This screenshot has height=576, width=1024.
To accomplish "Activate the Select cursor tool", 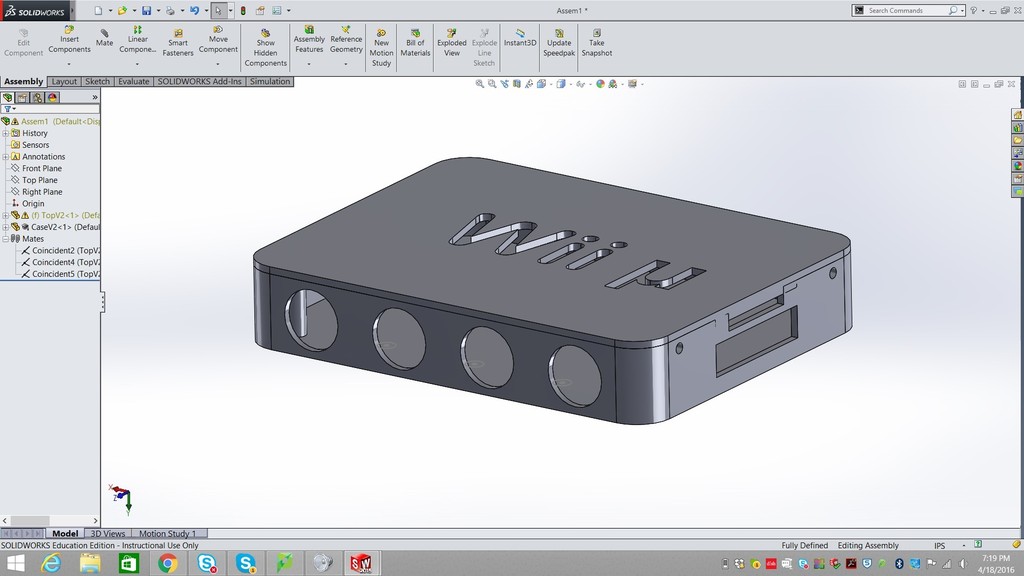I will coord(218,10).
